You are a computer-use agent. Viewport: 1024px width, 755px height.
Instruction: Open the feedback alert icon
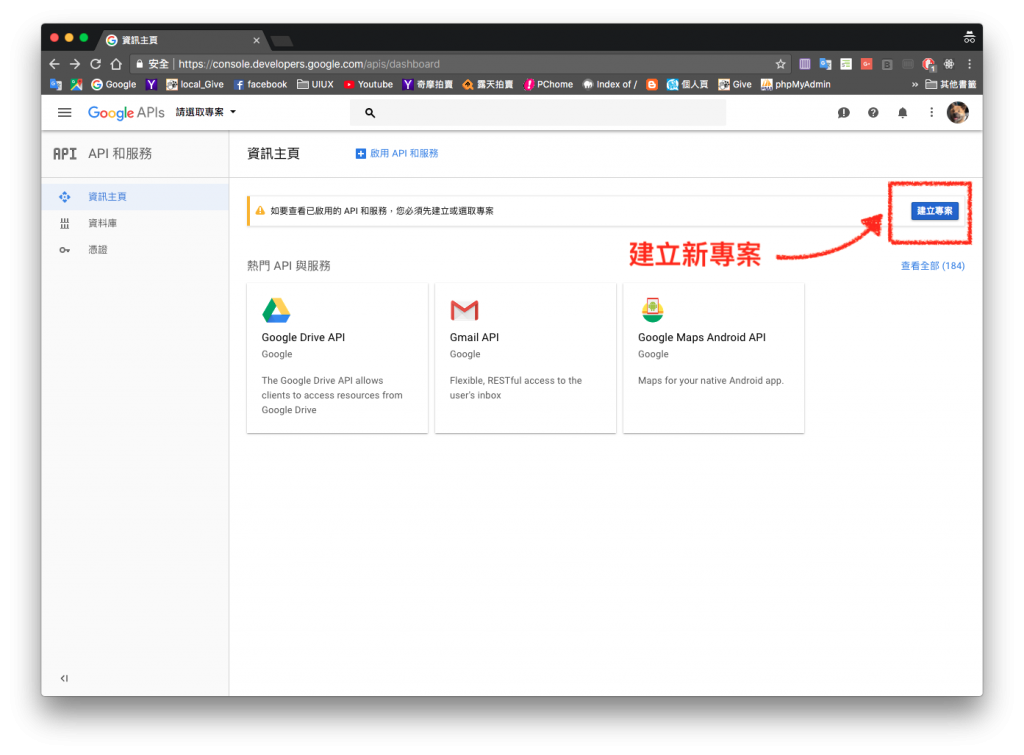(844, 113)
